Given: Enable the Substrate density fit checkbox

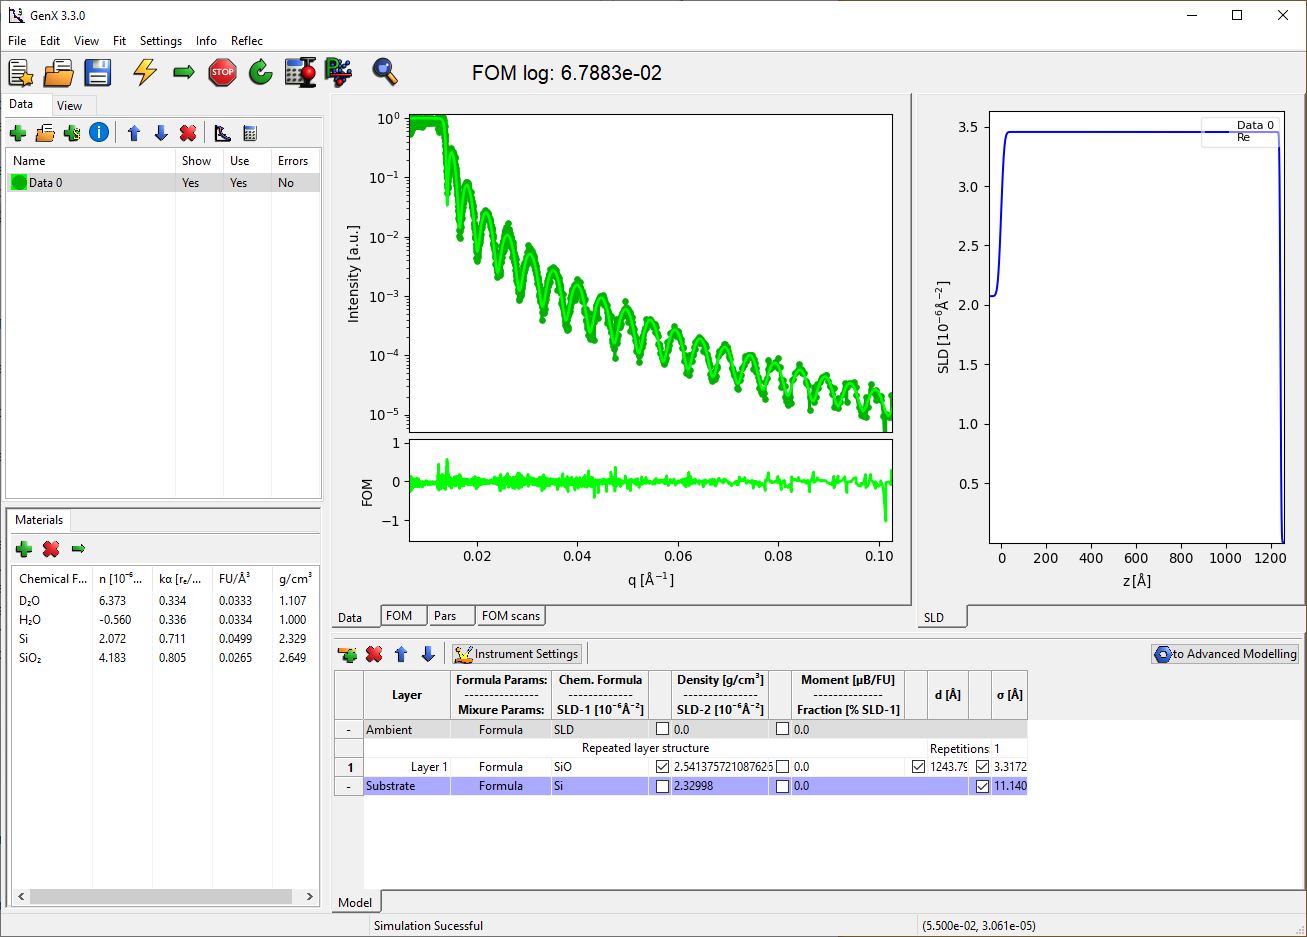Looking at the screenshot, I should (662, 786).
